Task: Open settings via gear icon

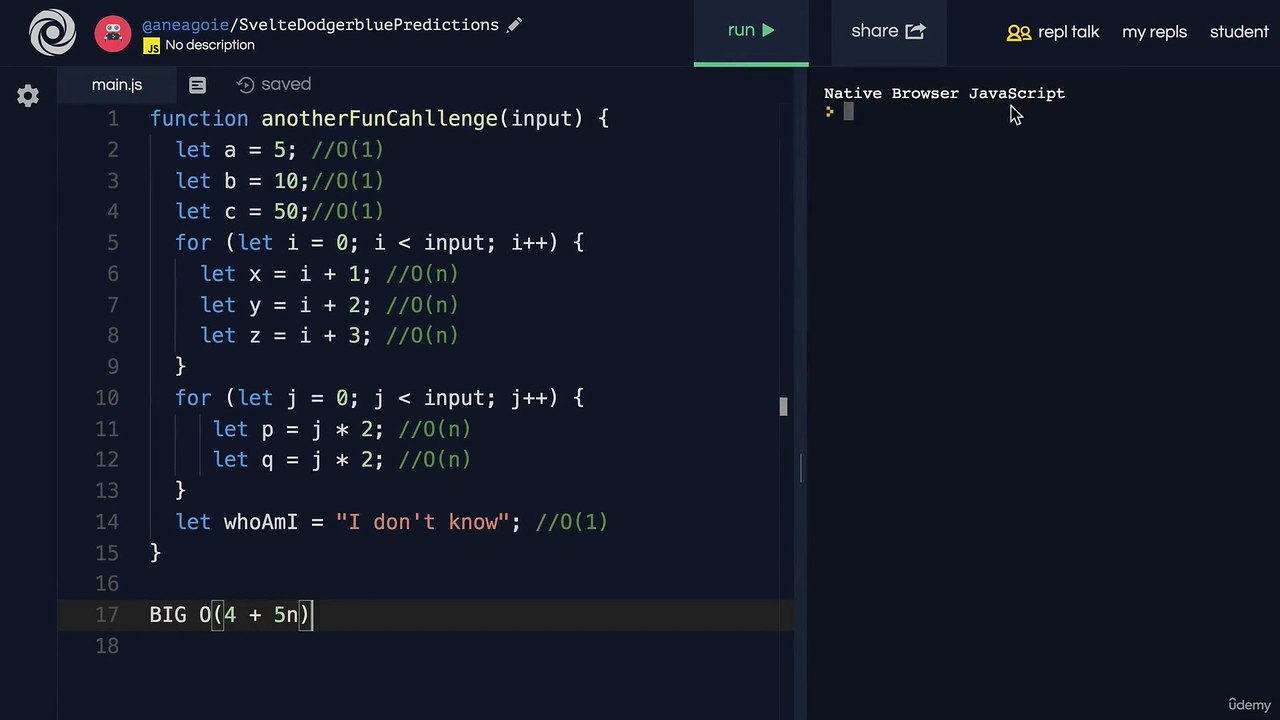Action: (28, 96)
